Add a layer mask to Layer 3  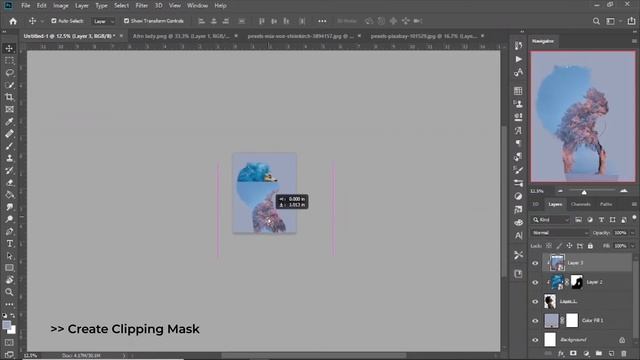pyautogui.click(x=573, y=353)
